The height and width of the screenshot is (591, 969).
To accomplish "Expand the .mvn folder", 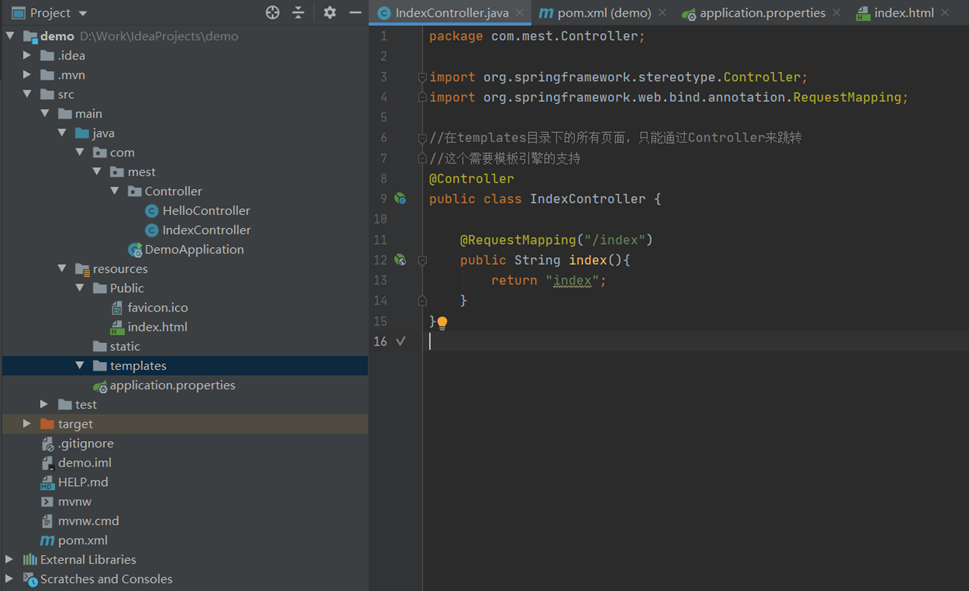I will click(x=27, y=74).
